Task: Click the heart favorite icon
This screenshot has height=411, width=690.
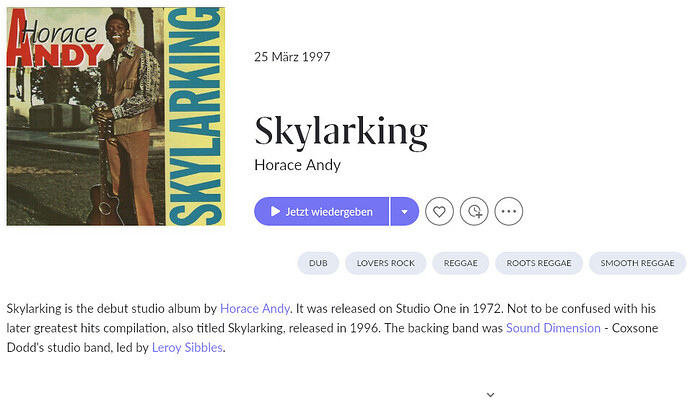Action: (x=439, y=211)
